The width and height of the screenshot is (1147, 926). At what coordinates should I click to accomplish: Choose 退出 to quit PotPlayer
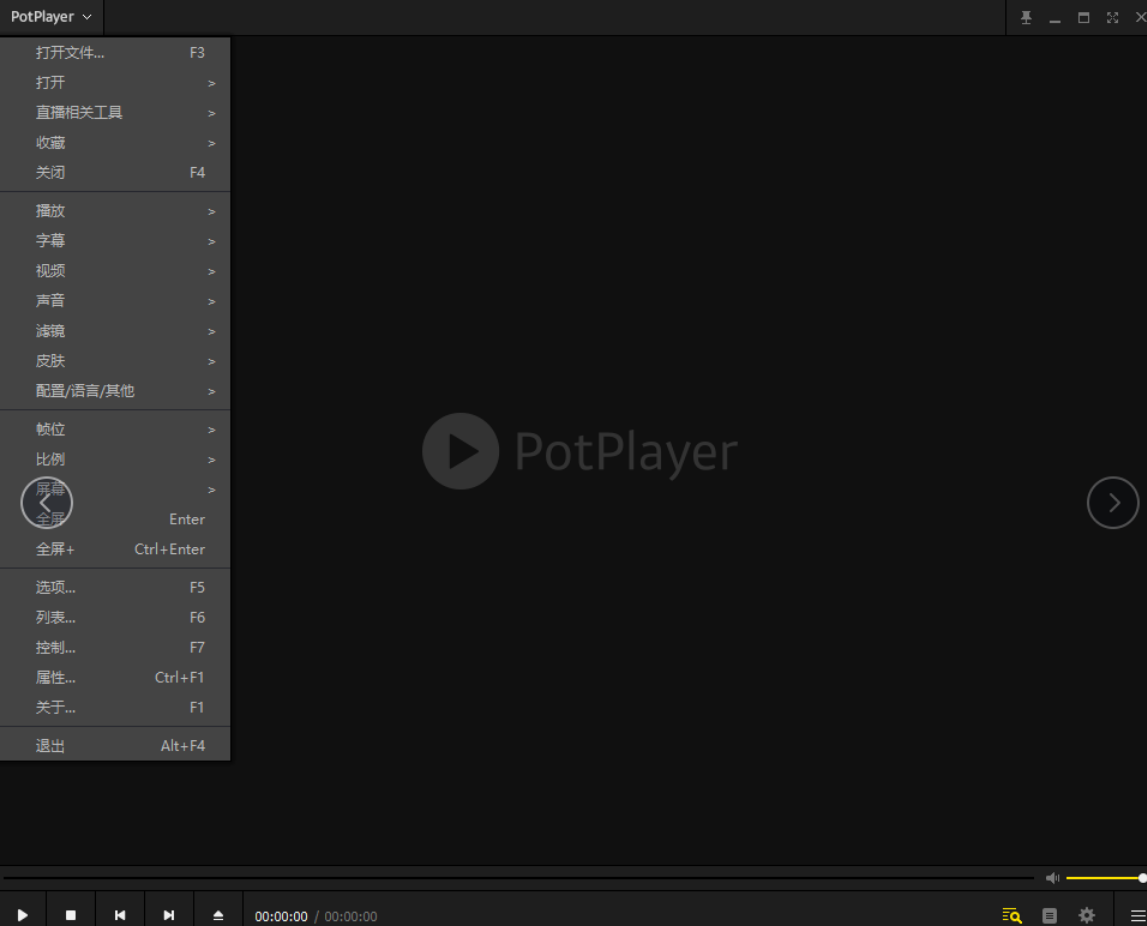(x=115, y=746)
